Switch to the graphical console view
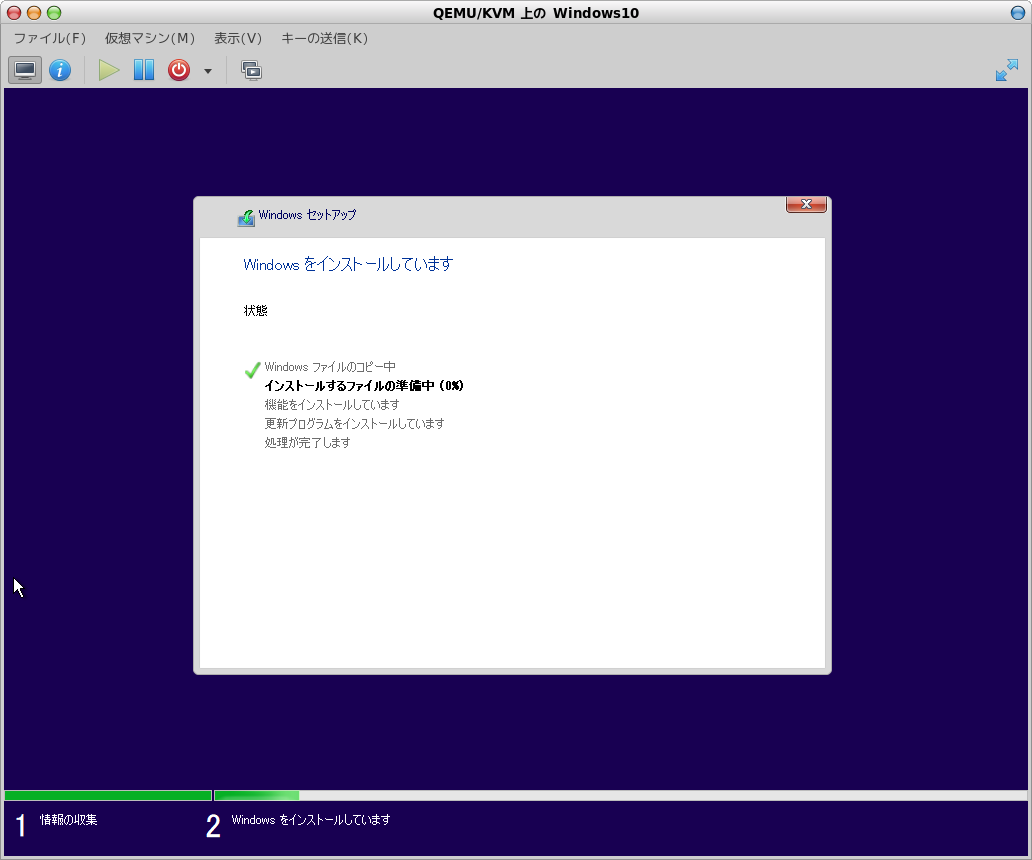Screen dimensions: 1032x860 click(x=23, y=69)
